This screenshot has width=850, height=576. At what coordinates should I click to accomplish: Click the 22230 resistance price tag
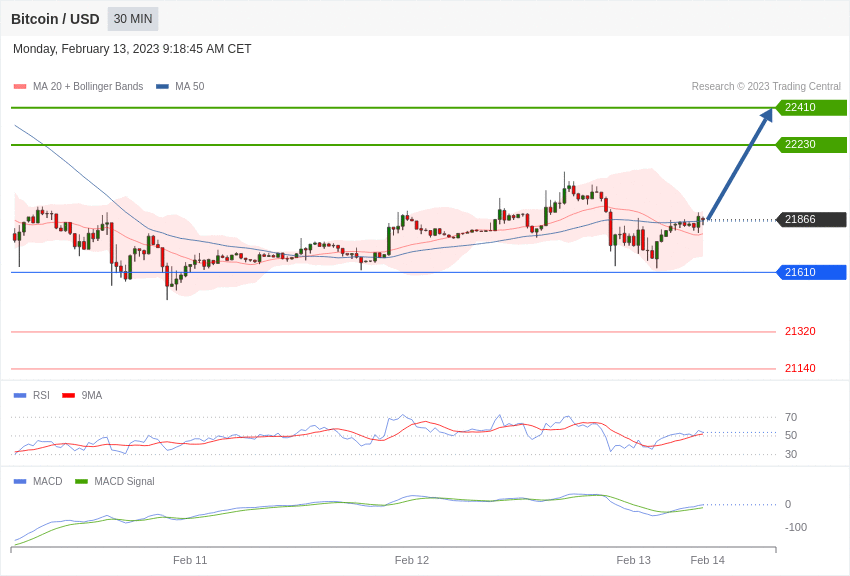tap(811, 145)
